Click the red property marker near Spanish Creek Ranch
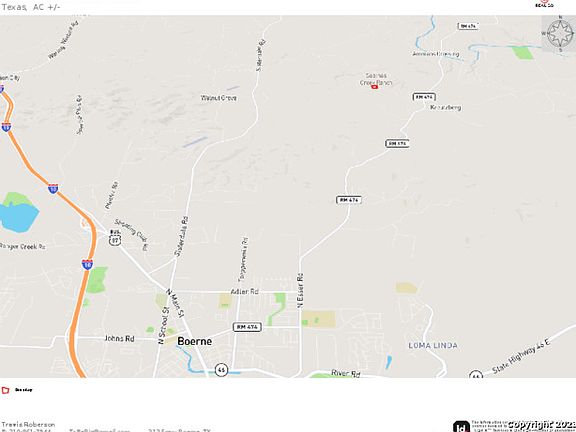The width and height of the screenshot is (576, 432). tap(374, 87)
